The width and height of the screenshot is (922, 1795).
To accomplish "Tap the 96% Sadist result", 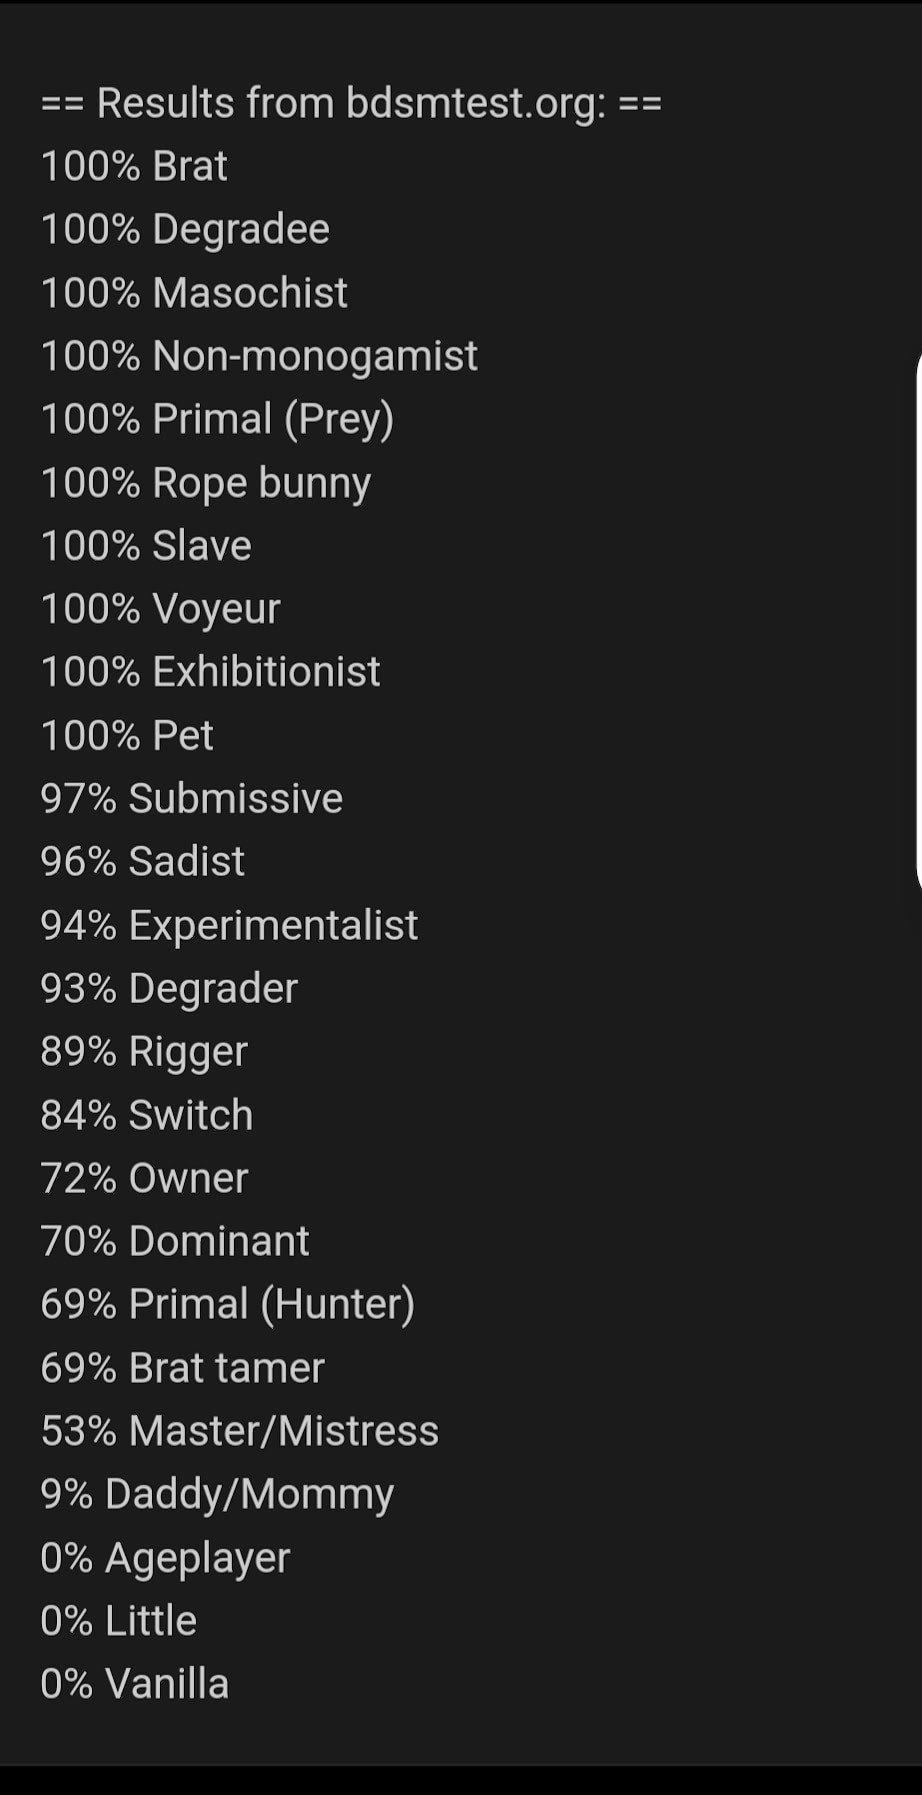I will (x=142, y=862).
